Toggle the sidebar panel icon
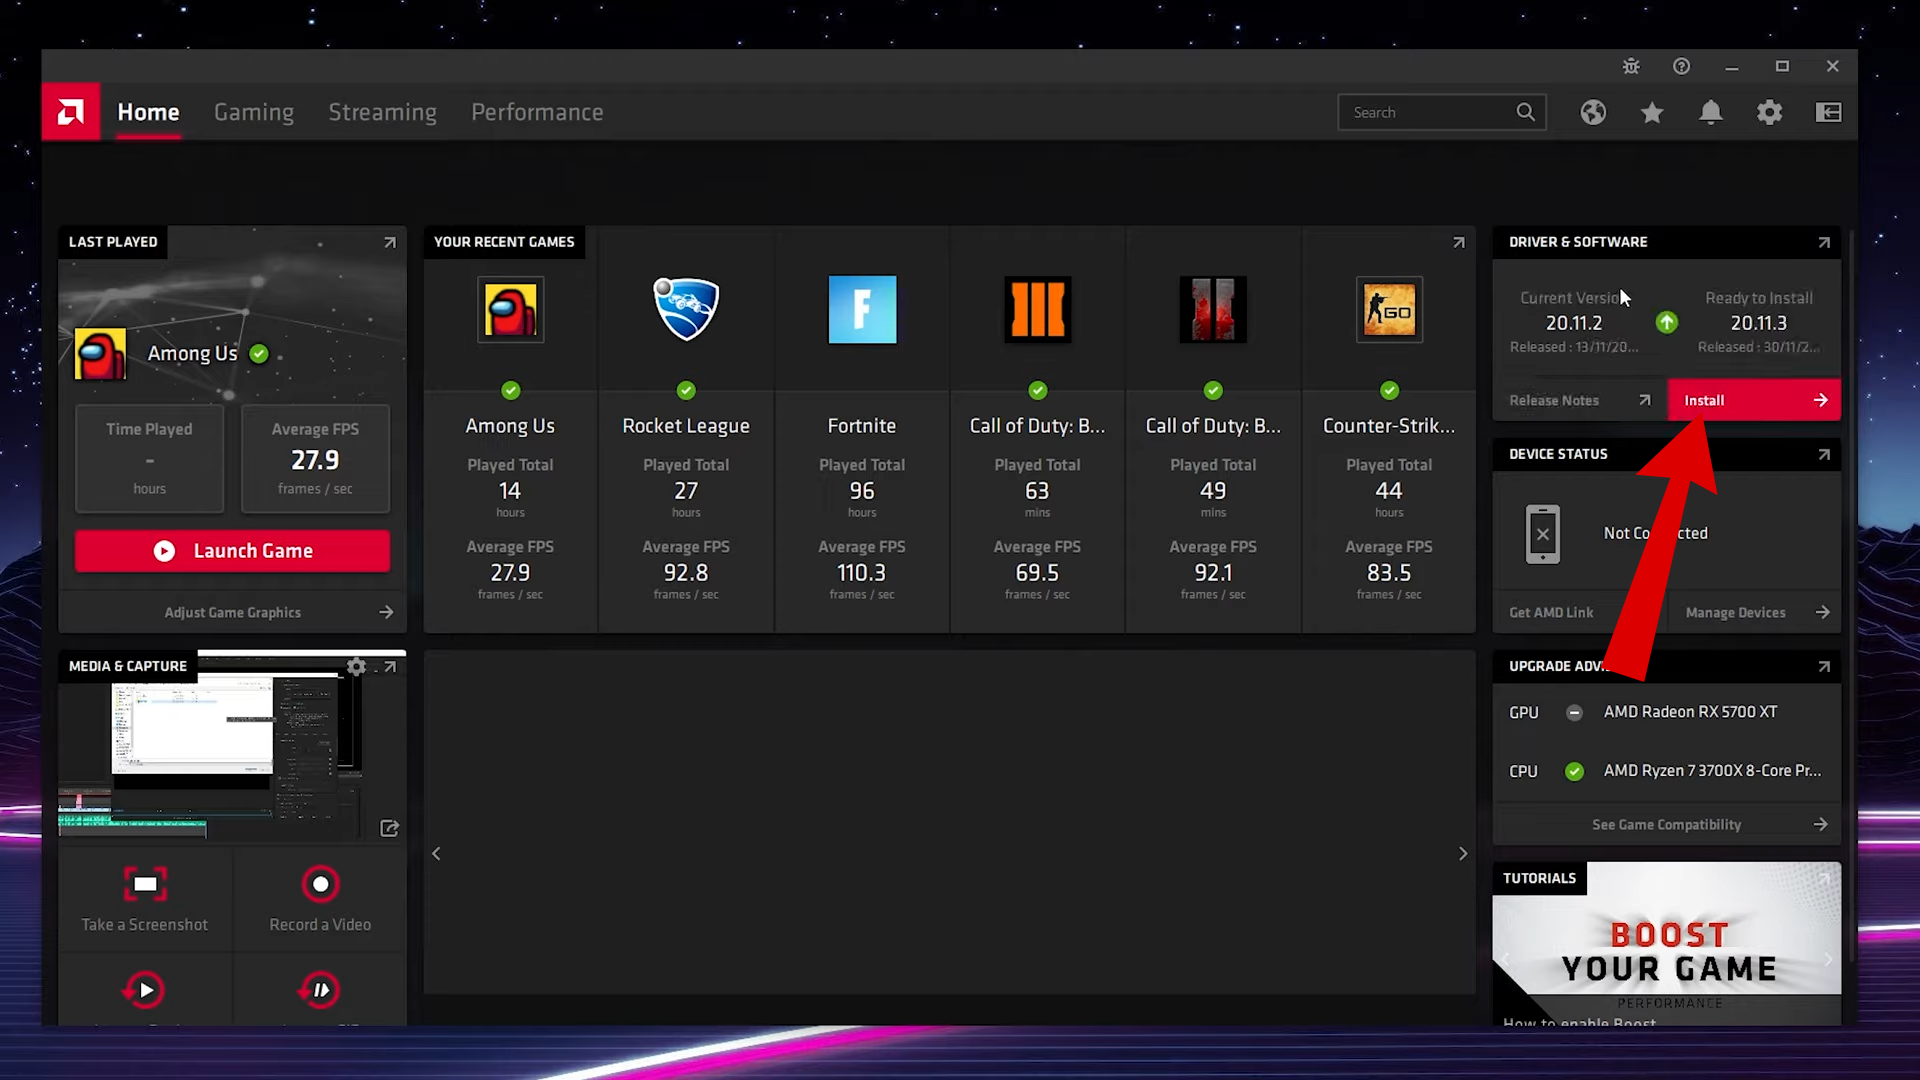The width and height of the screenshot is (1920, 1080). [1828, 112]
